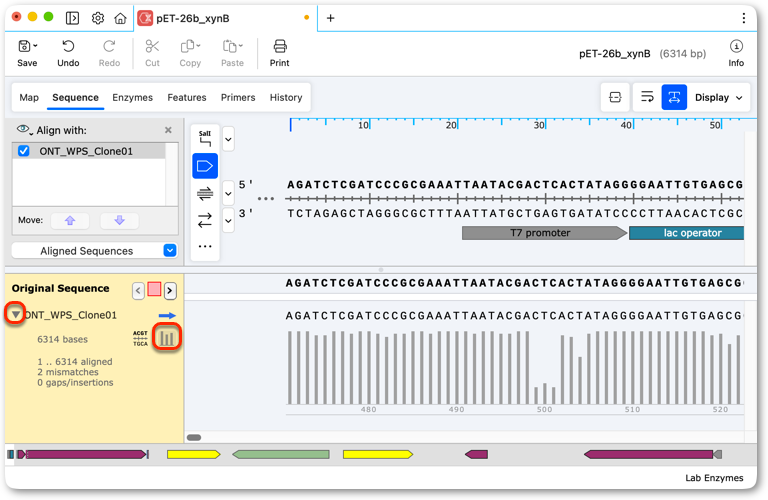Open the Copy options dropdown arrow

[198, 46]
